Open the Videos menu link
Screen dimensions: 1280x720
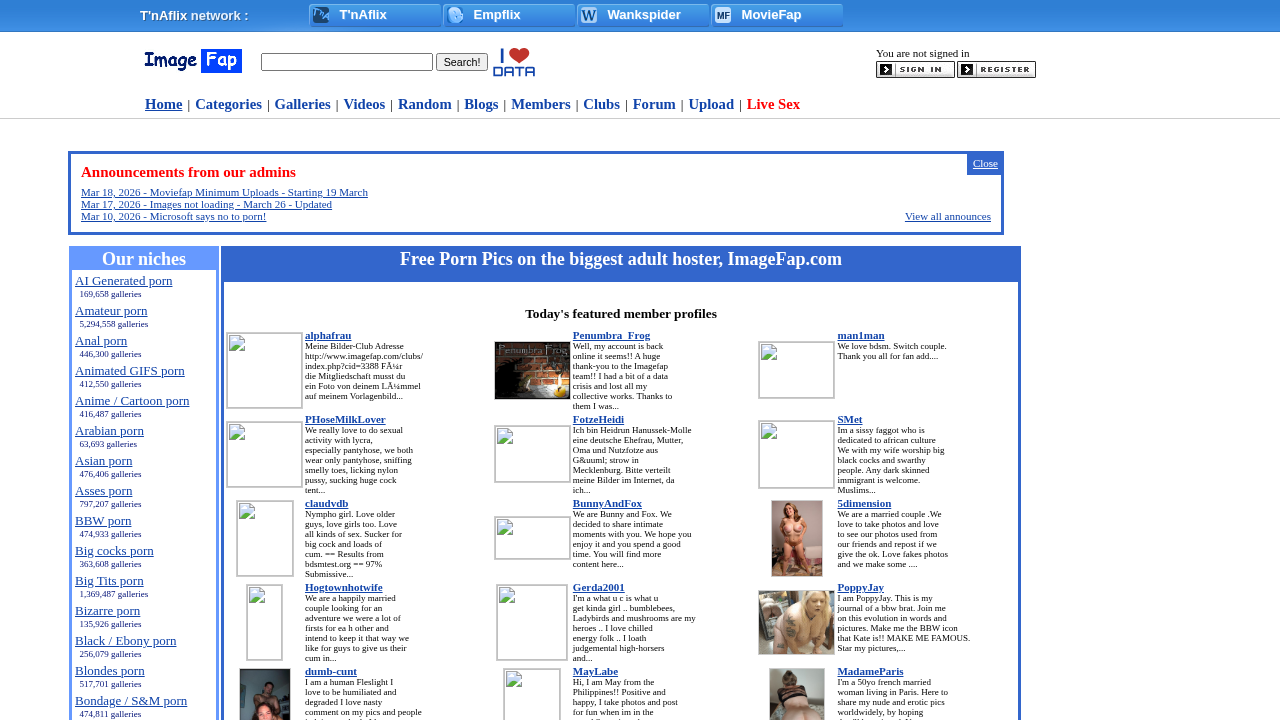click(x=364, y=104)
